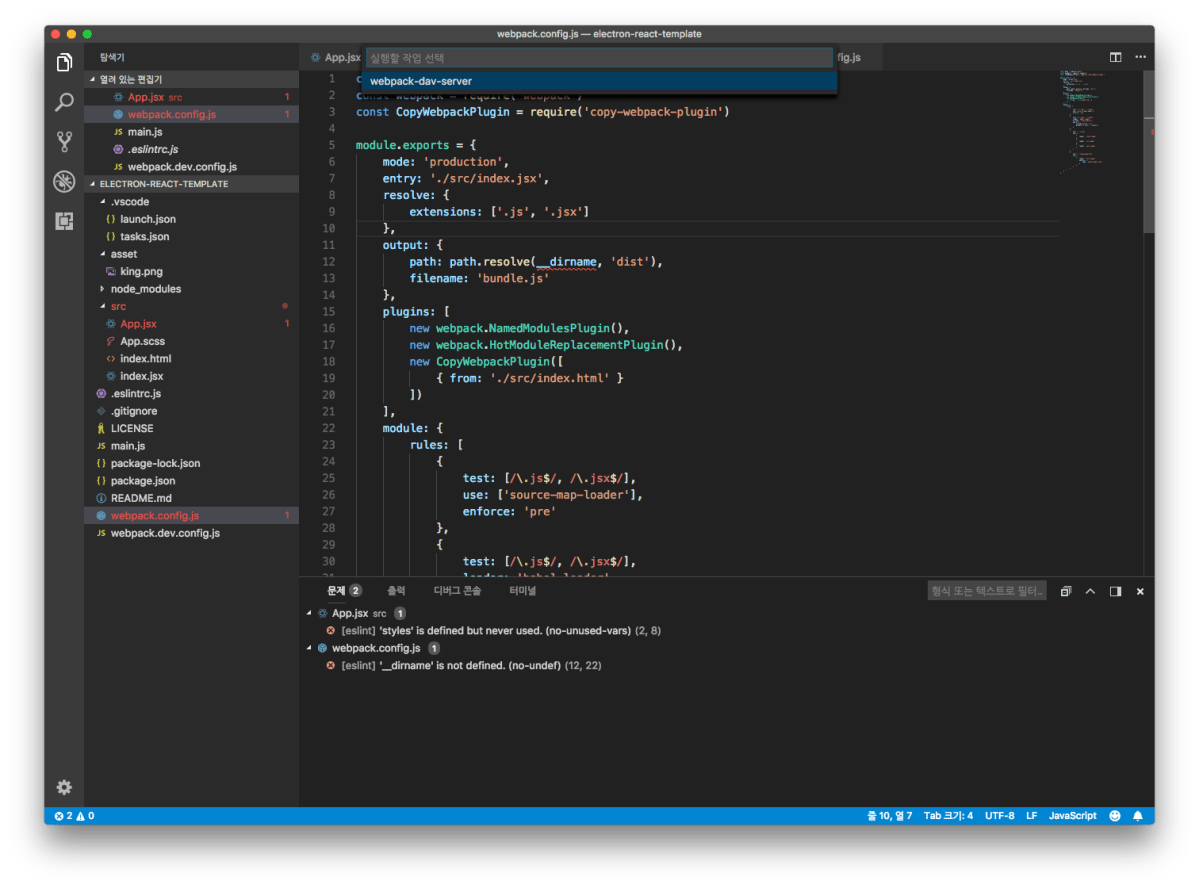Open the Explorer view in activity bar
The height and width of the screenshot is (888, 1199).
64,63
